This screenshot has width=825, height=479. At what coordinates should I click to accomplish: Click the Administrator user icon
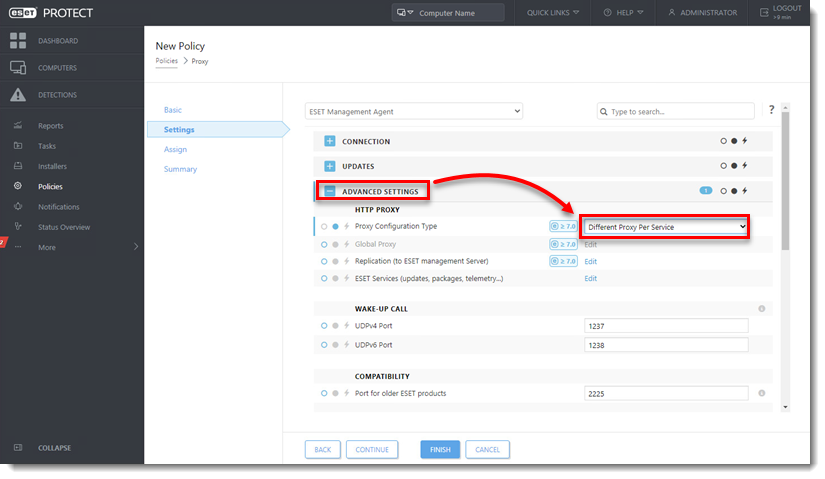(671, 12)
